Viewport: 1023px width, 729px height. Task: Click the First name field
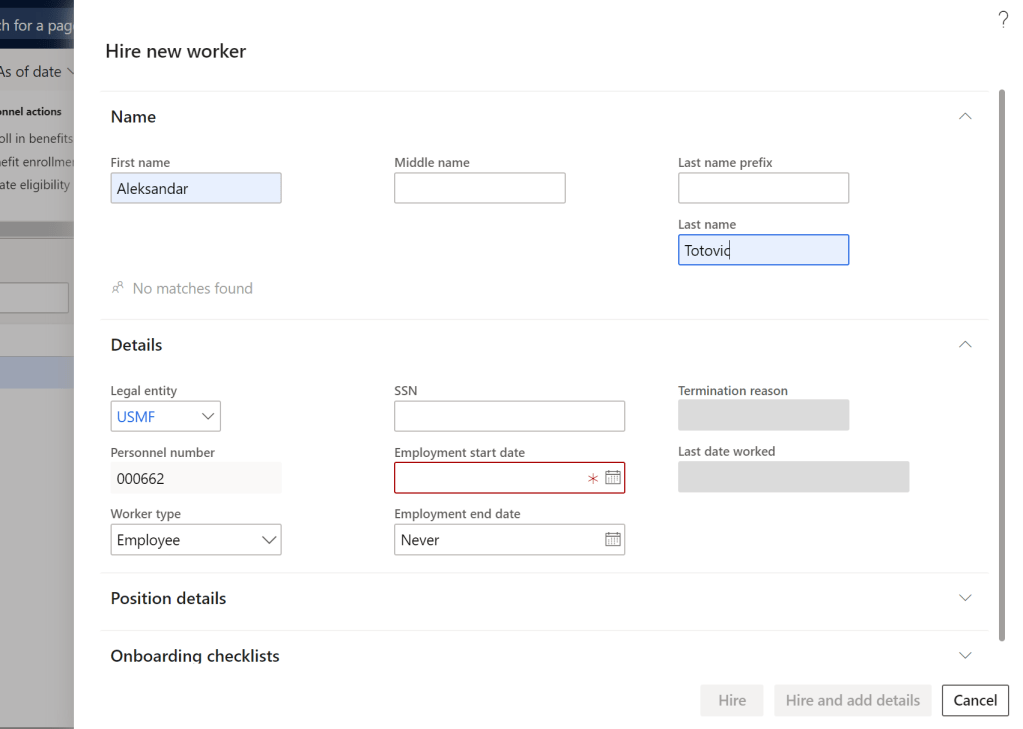pos(195,188)
